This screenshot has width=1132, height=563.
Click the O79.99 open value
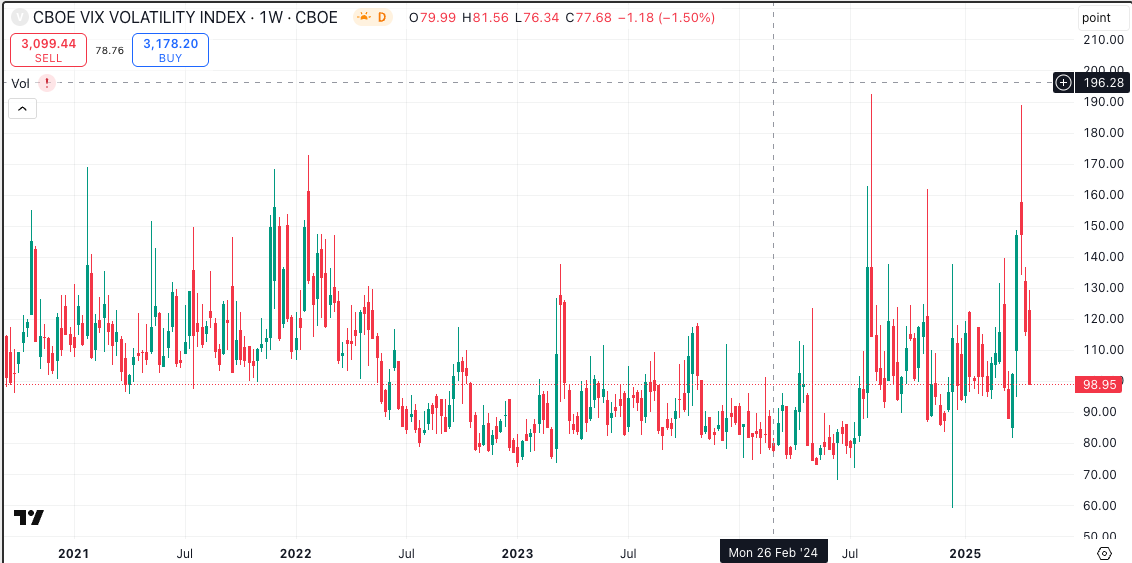(432, 17)
